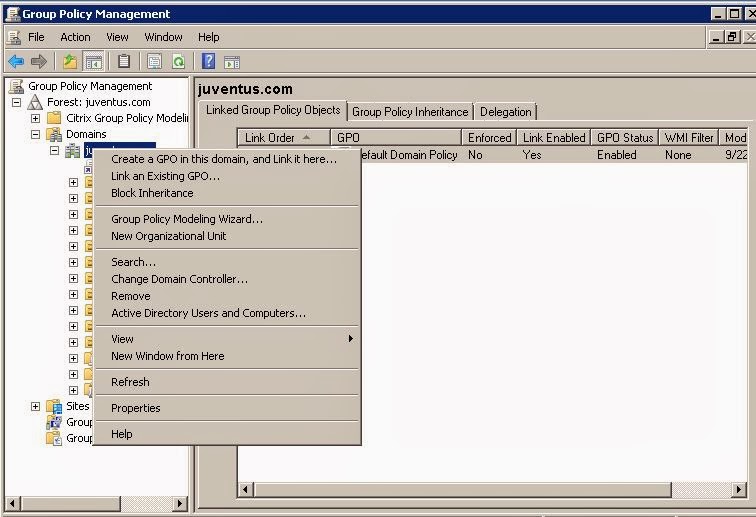
Task: Open the Window menu
Action: coord(163,37)
